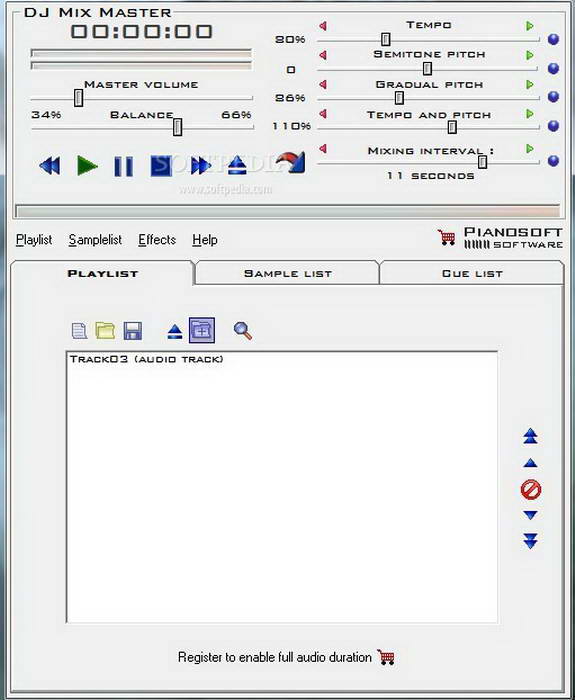The width and height of the screenshot is (575, 700).
Task: Click the Semitone pitch slider handle
Action: pos(427,68)
